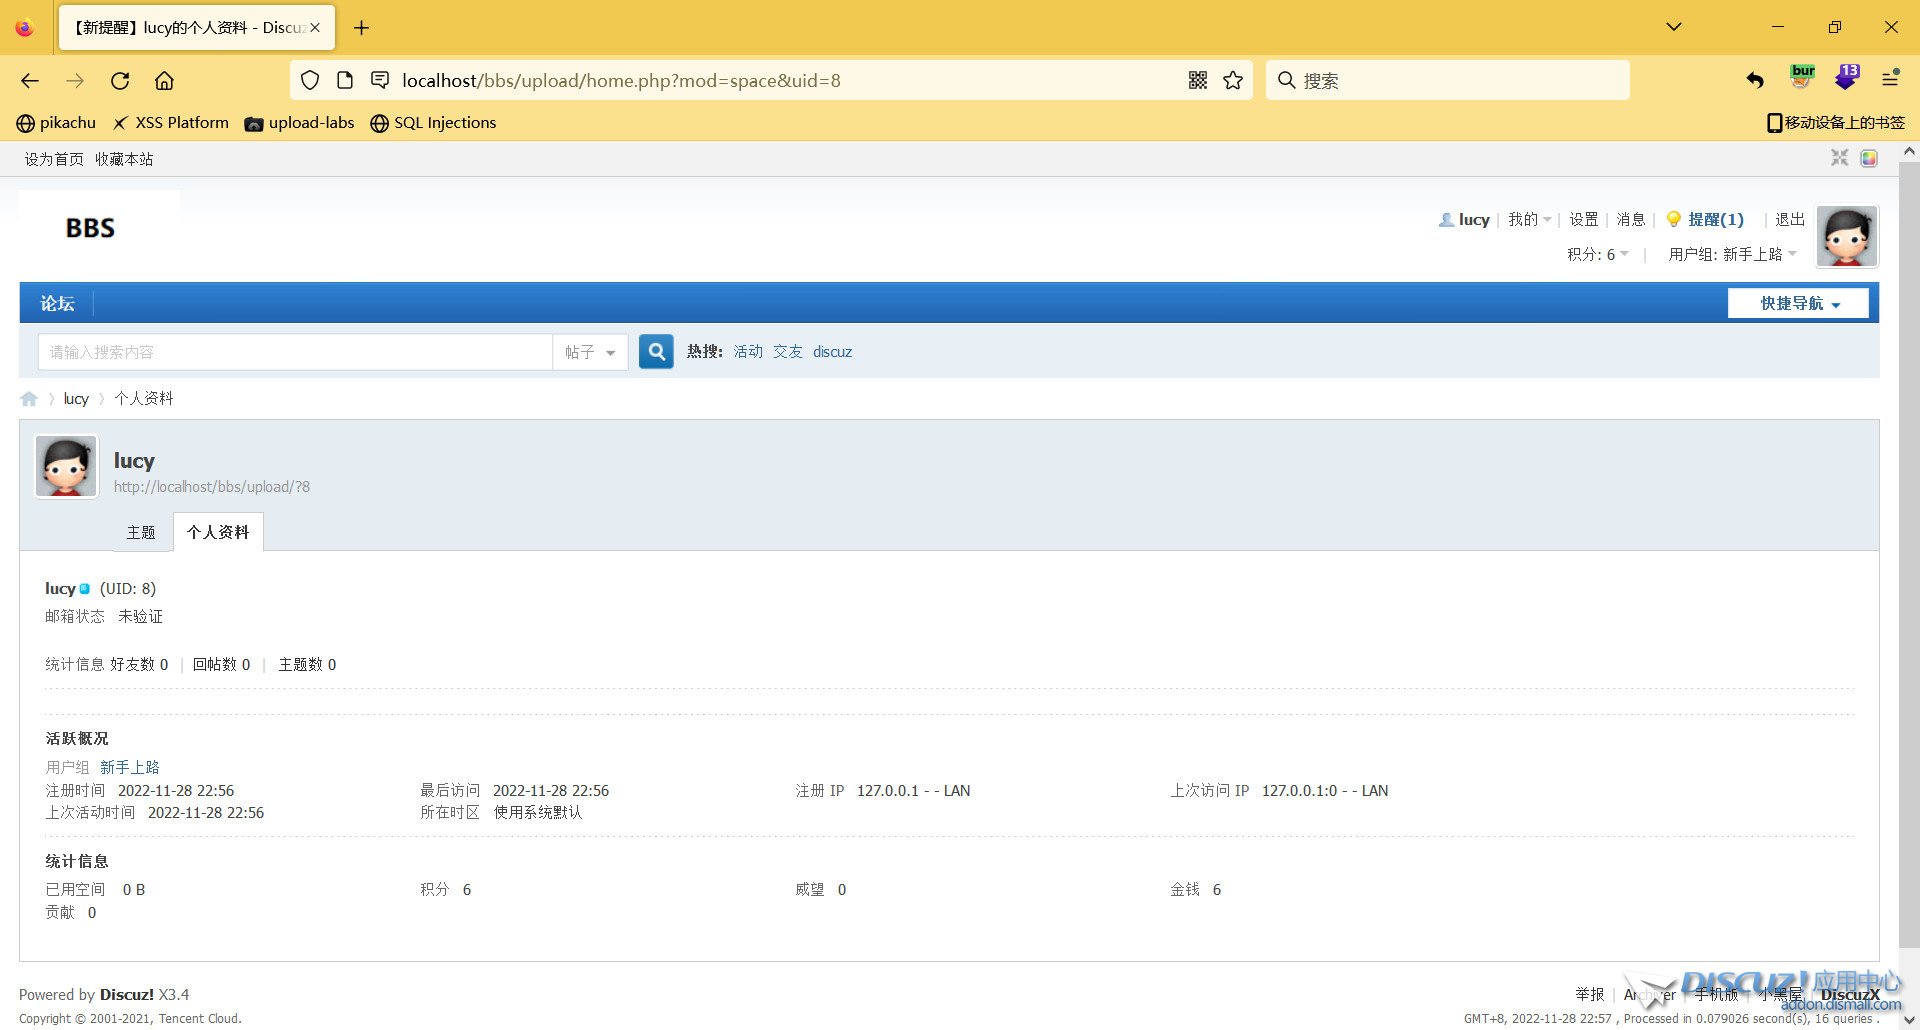
Task: Toggle the widescreen layout icon
Action: pos(1839,158)
